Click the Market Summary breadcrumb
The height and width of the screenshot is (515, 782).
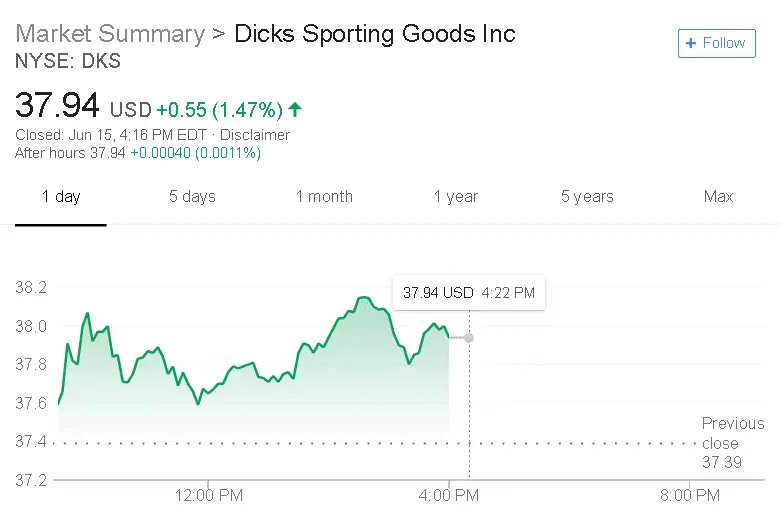point(109,34)
